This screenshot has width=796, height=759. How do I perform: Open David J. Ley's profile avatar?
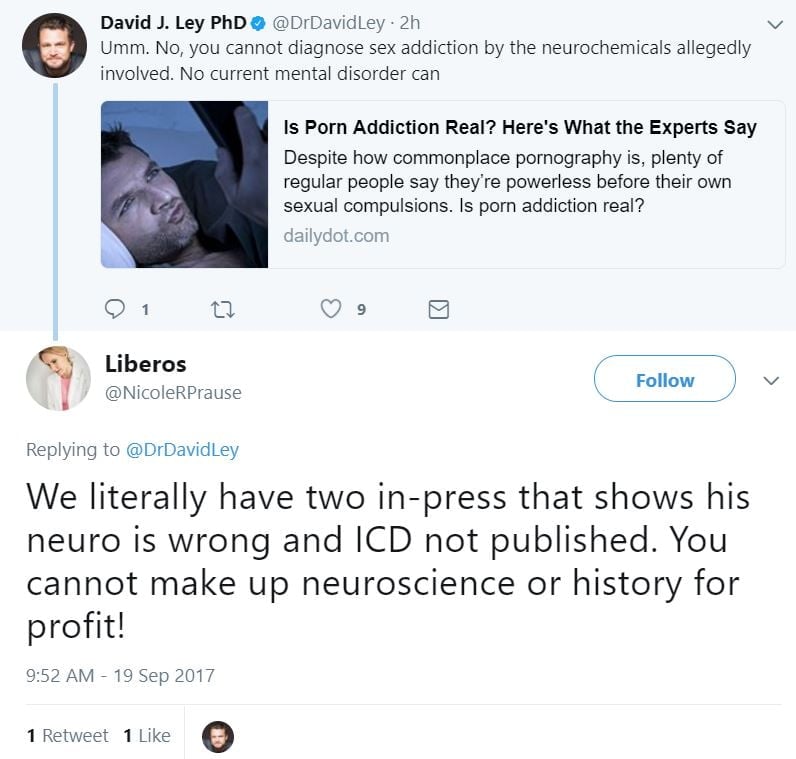pyautogui.click(x=54, y=45)
